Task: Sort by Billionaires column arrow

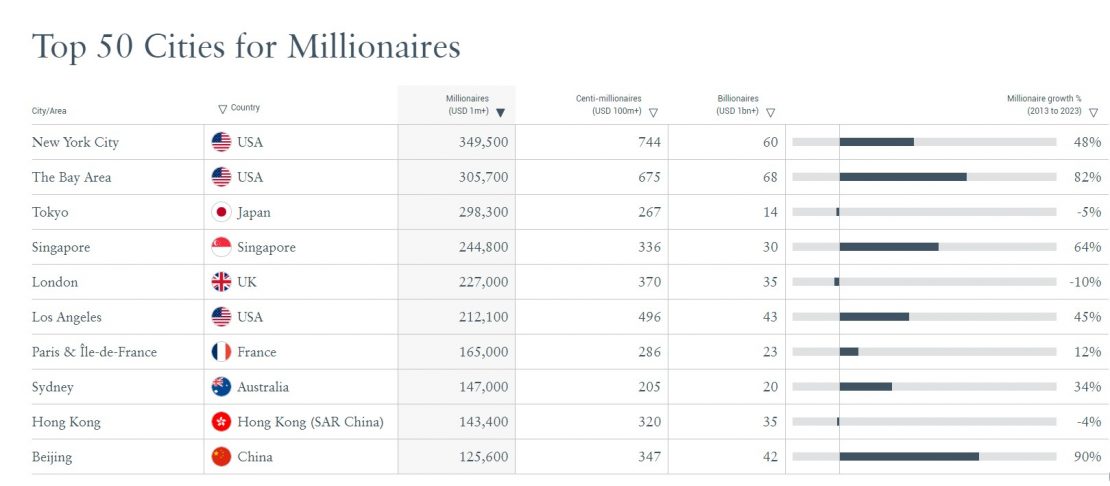Action: (770, 113)
